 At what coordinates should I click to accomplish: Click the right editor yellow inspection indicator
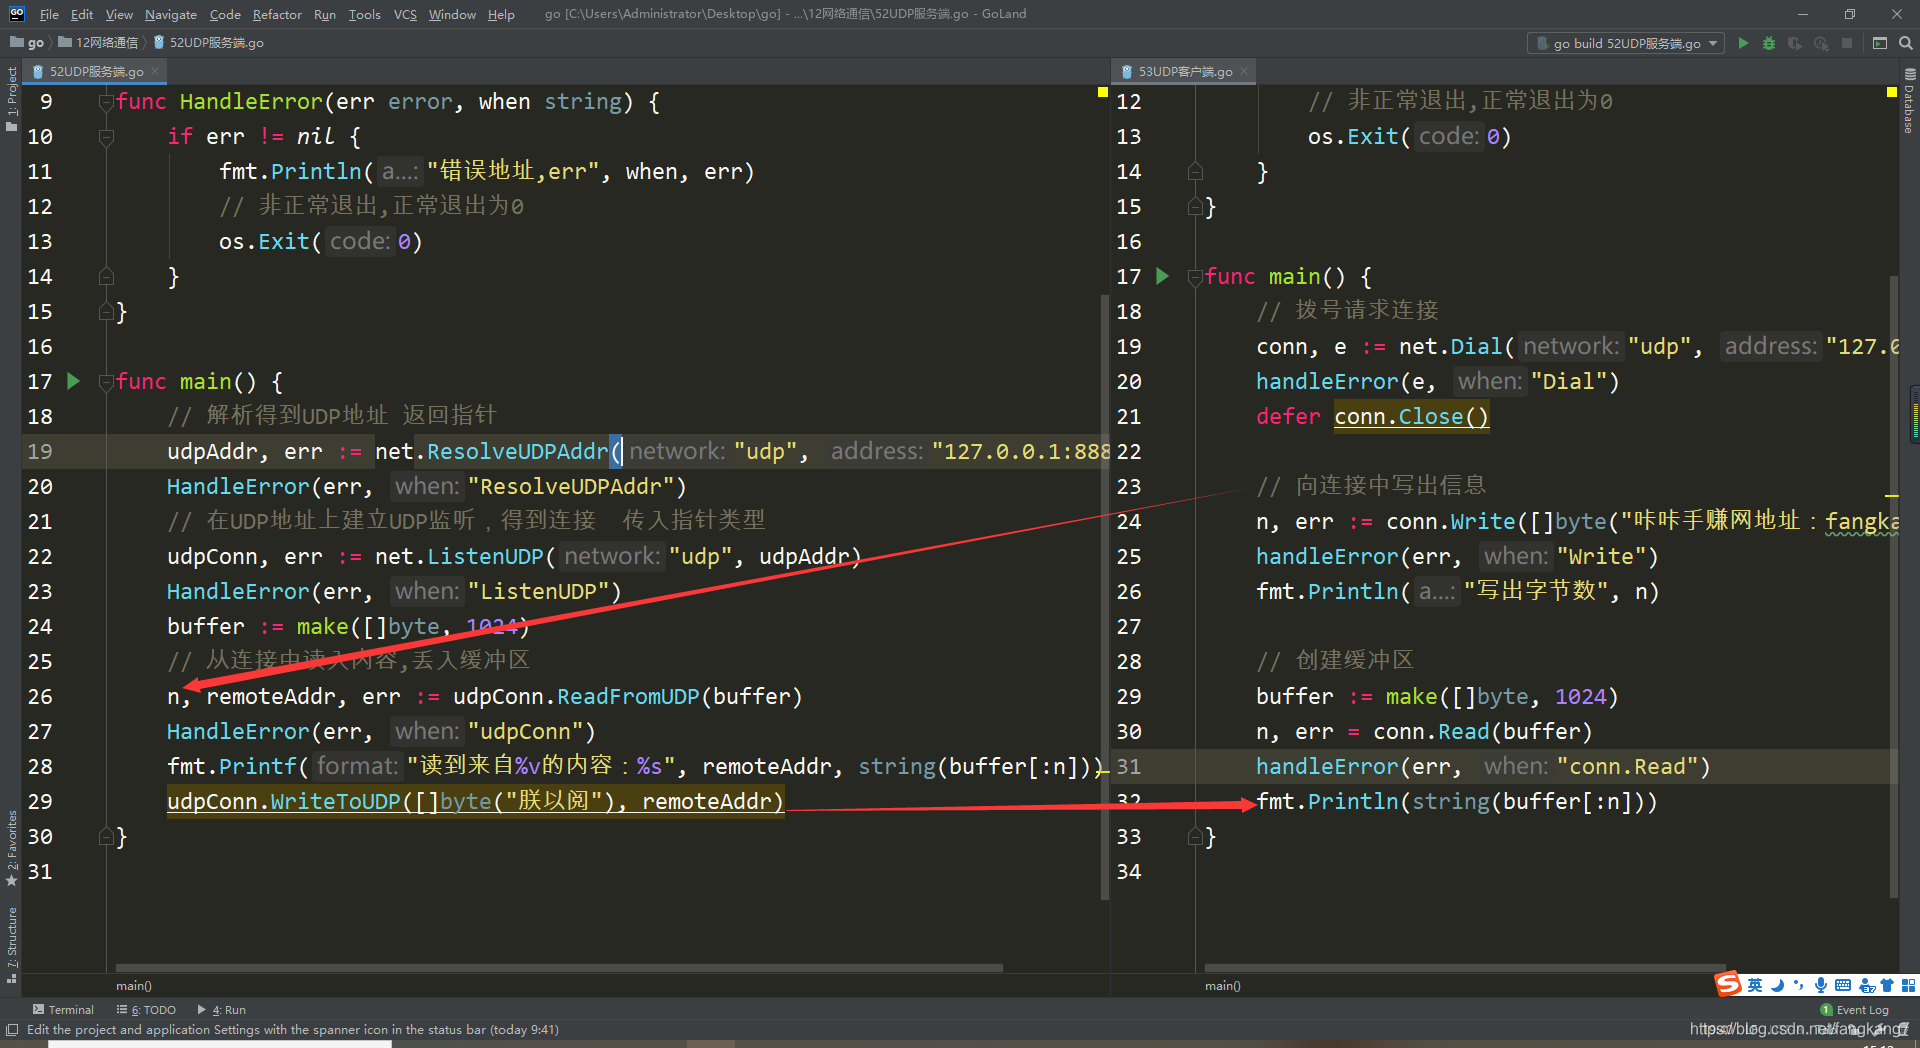point(1892,92)
